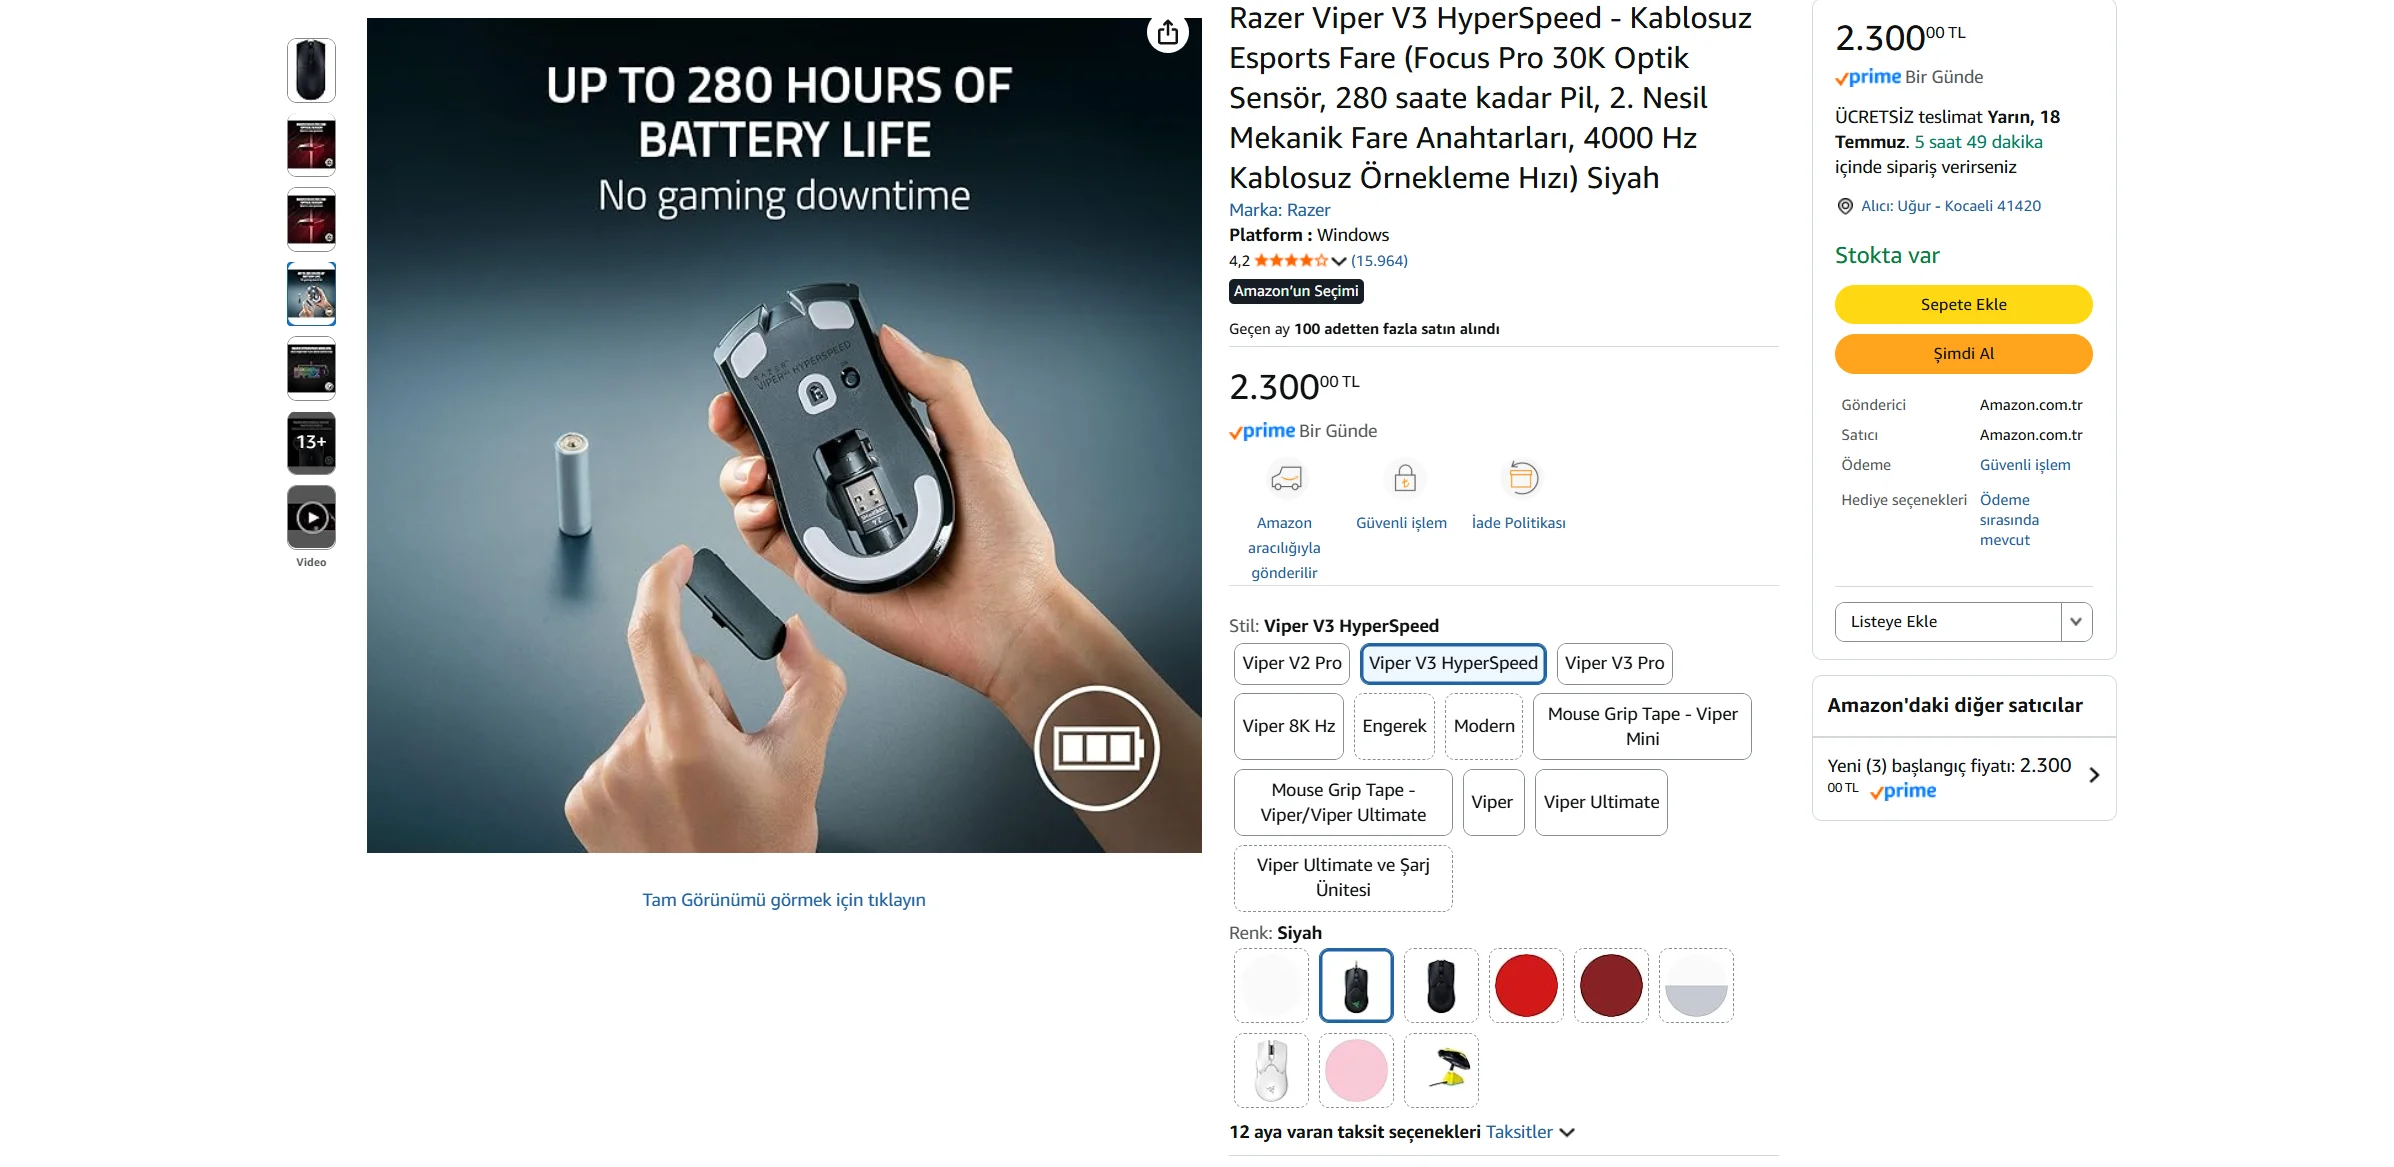Open the Listeye Ekle dropdown arrow

click(2076, 622)
